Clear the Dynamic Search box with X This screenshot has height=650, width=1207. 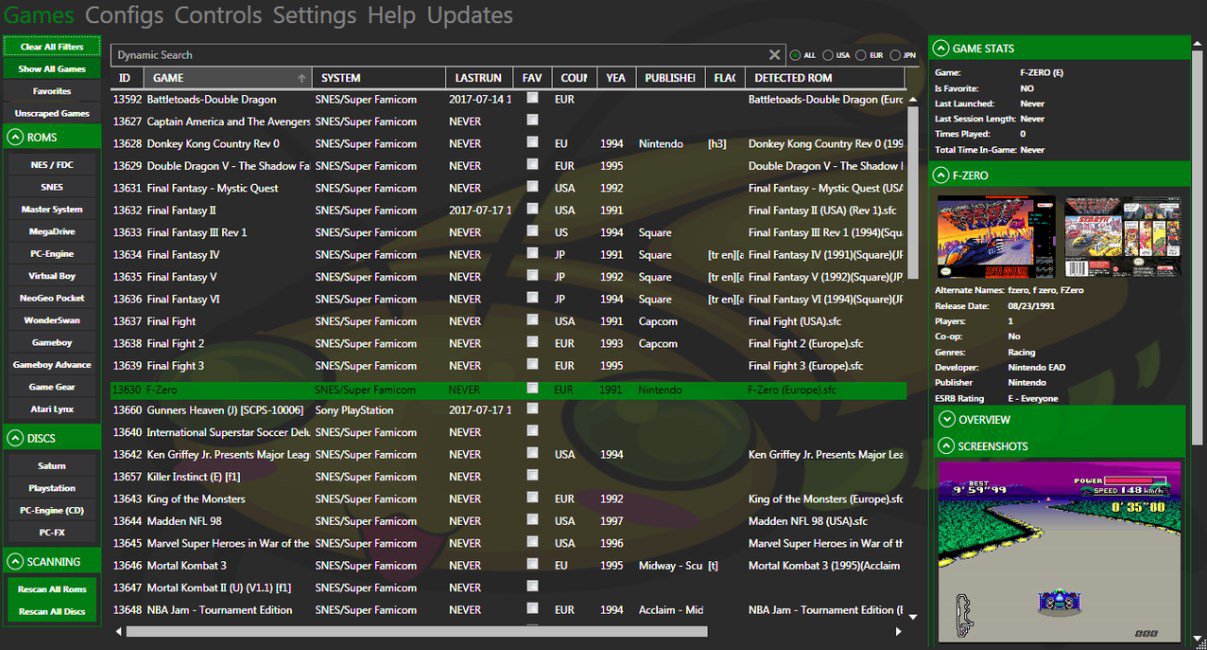[x=774, y=55]
